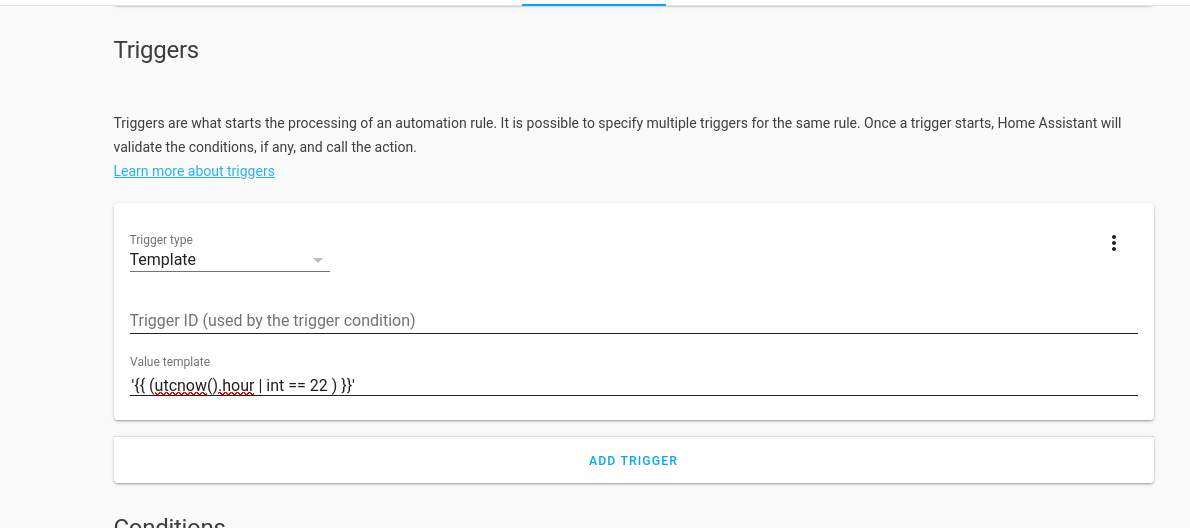The height and width of the screenshot is (528, 1190).
Task: Open the Learn more about triggers link
Action: pos(194,171)
